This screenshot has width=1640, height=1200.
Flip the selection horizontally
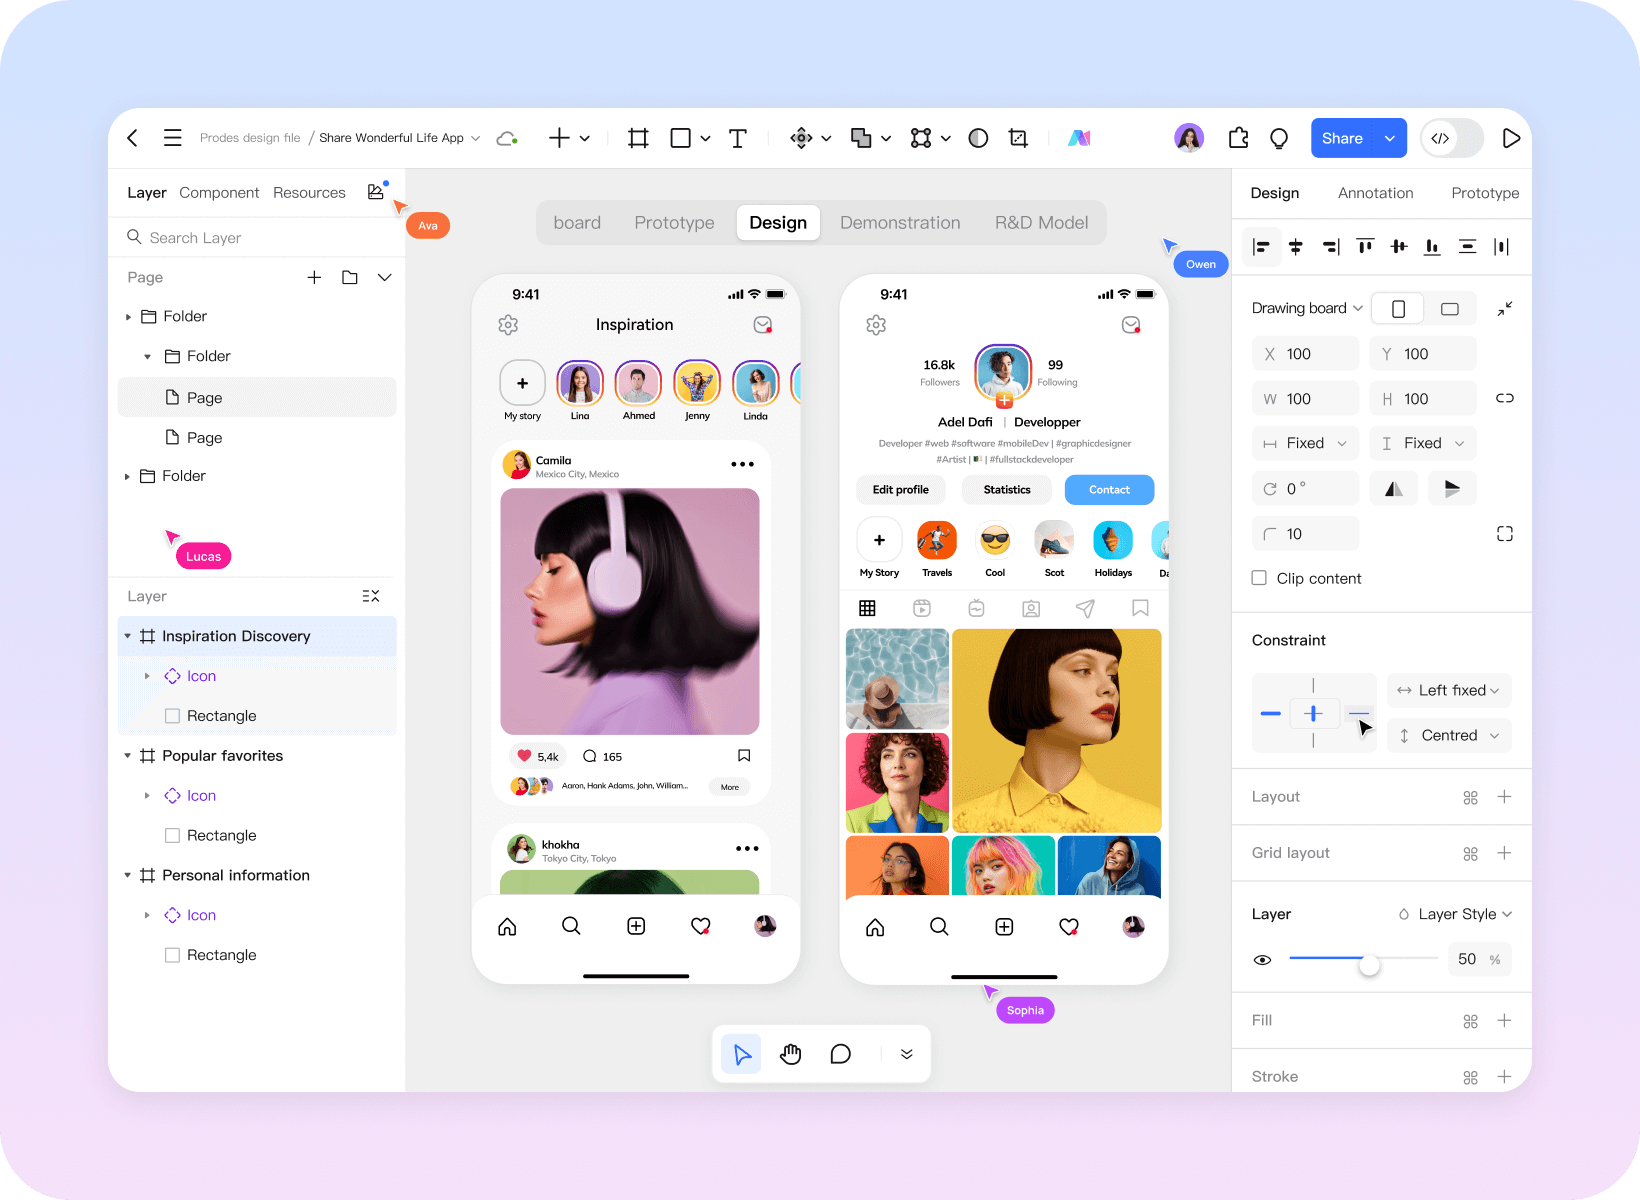(x=1393, y=489)
